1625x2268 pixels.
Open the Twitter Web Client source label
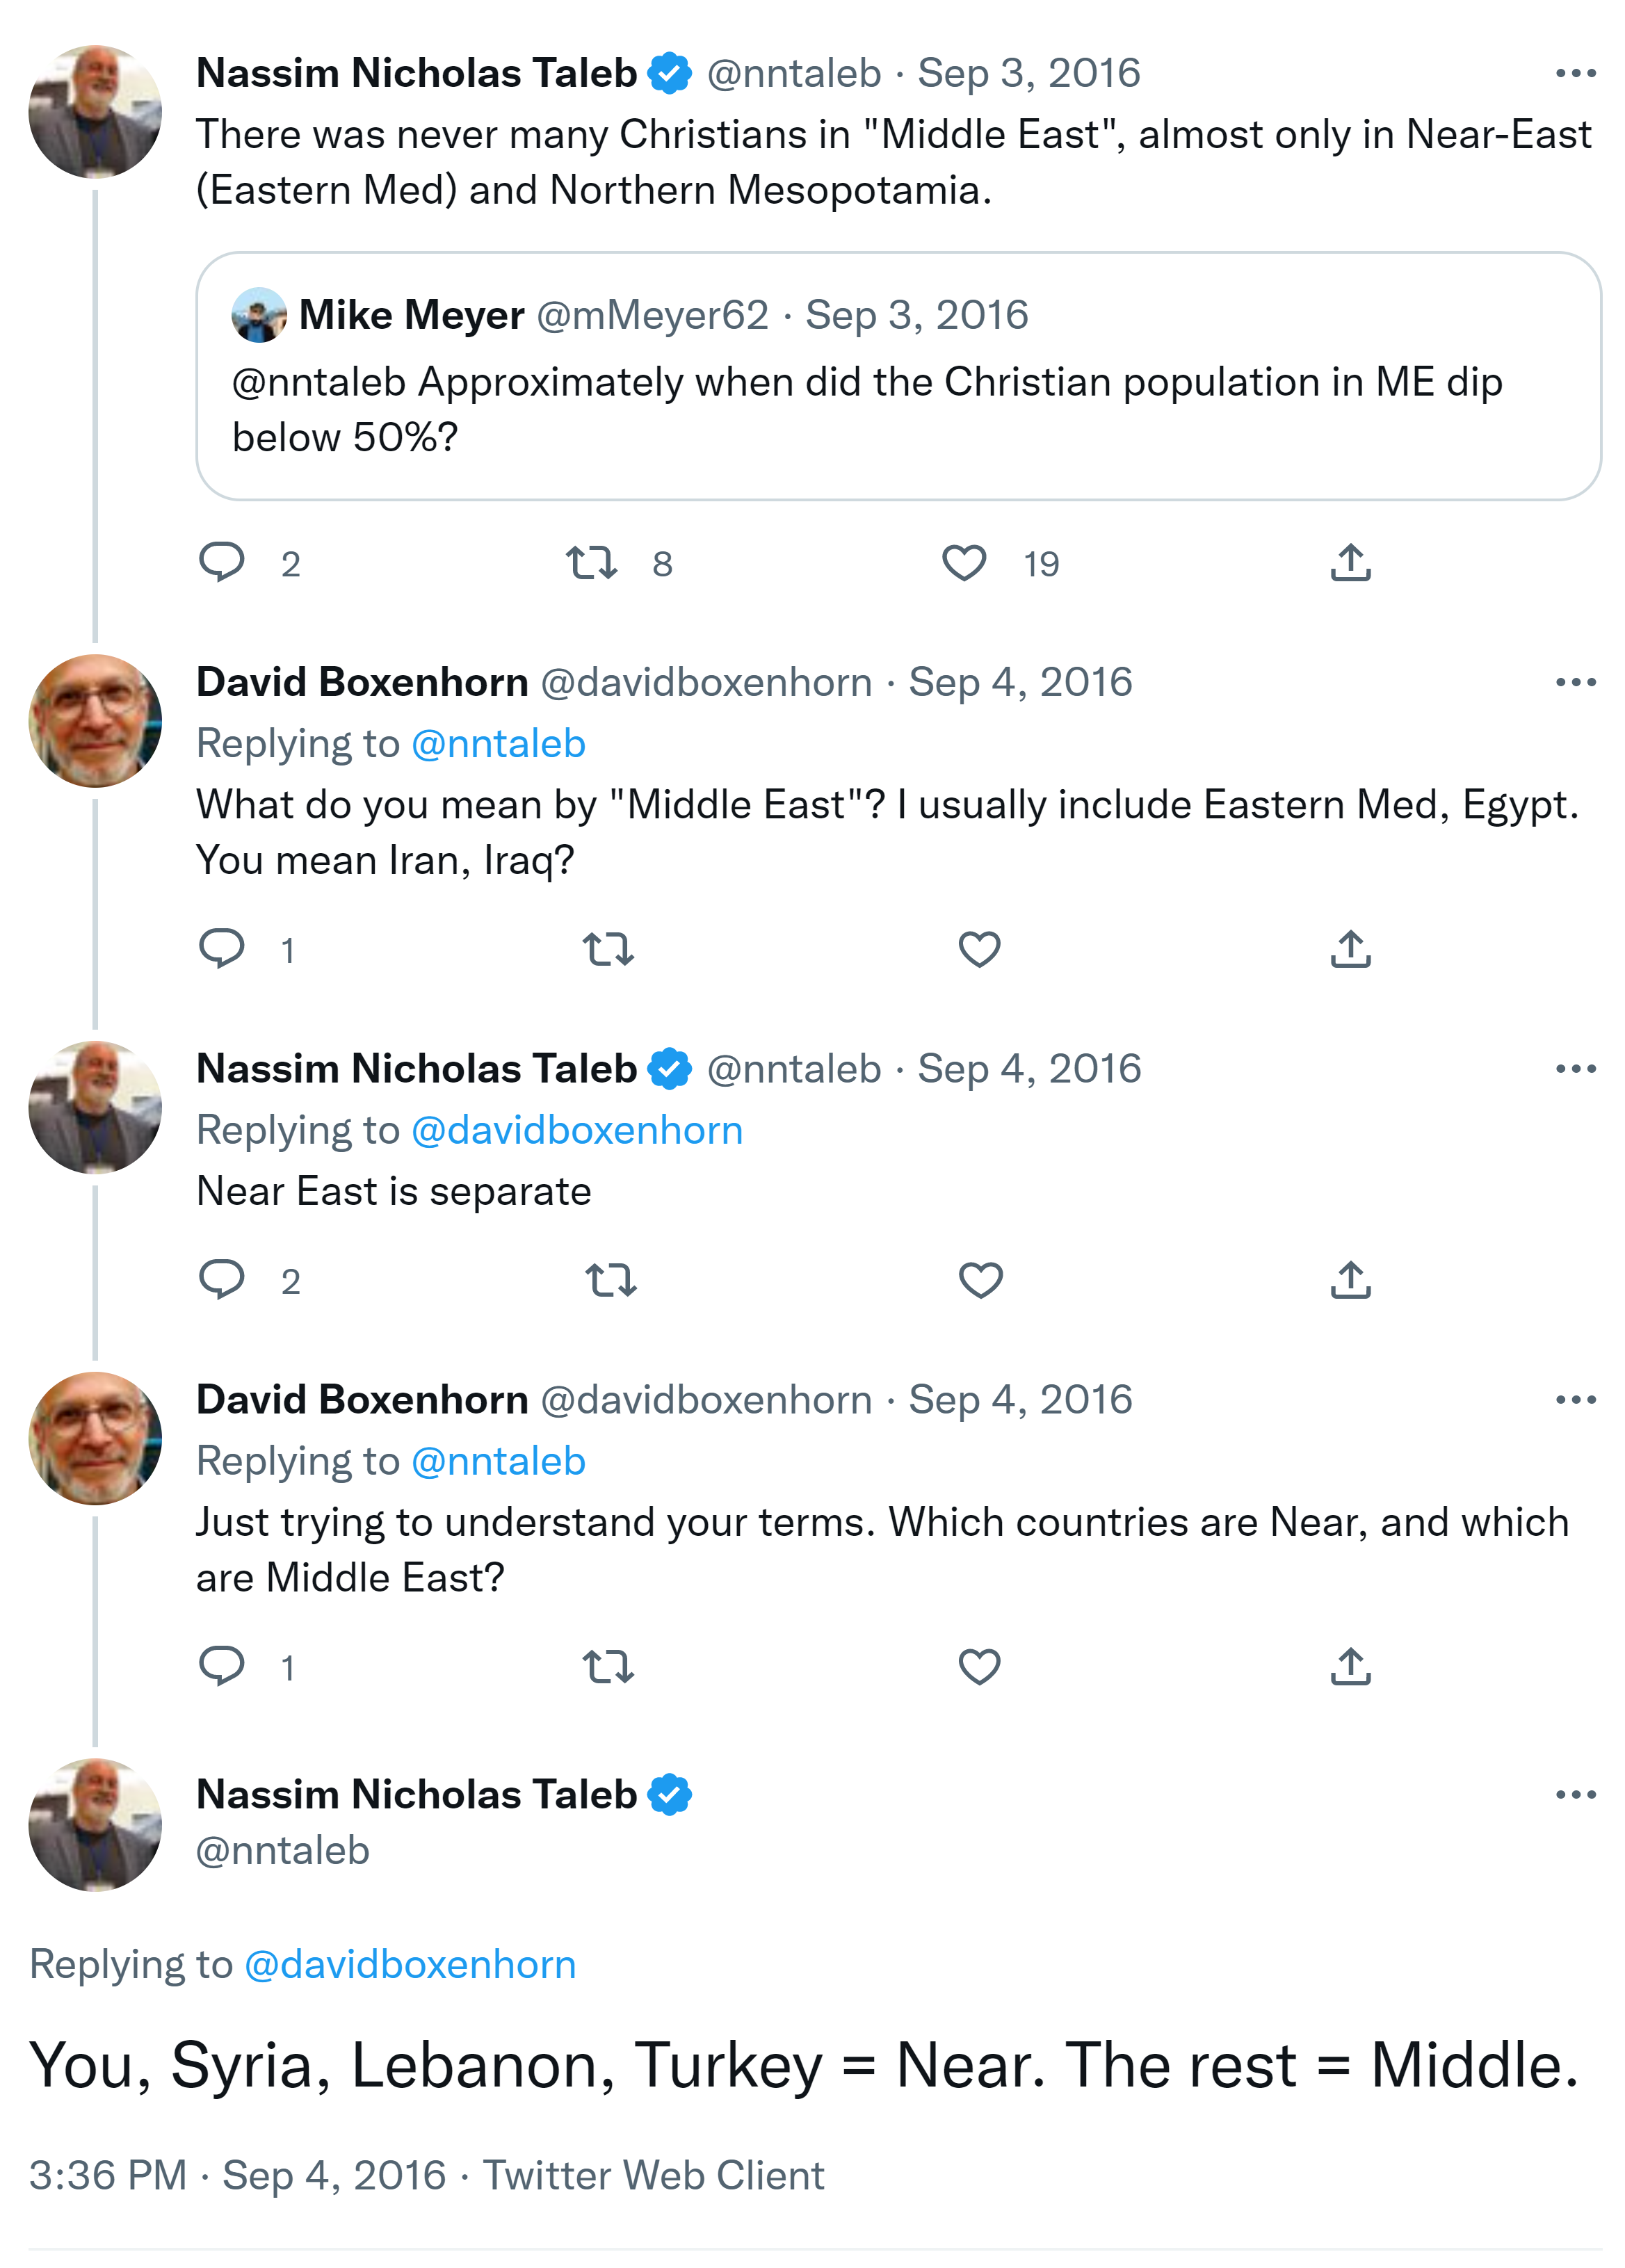point(654,2175)
